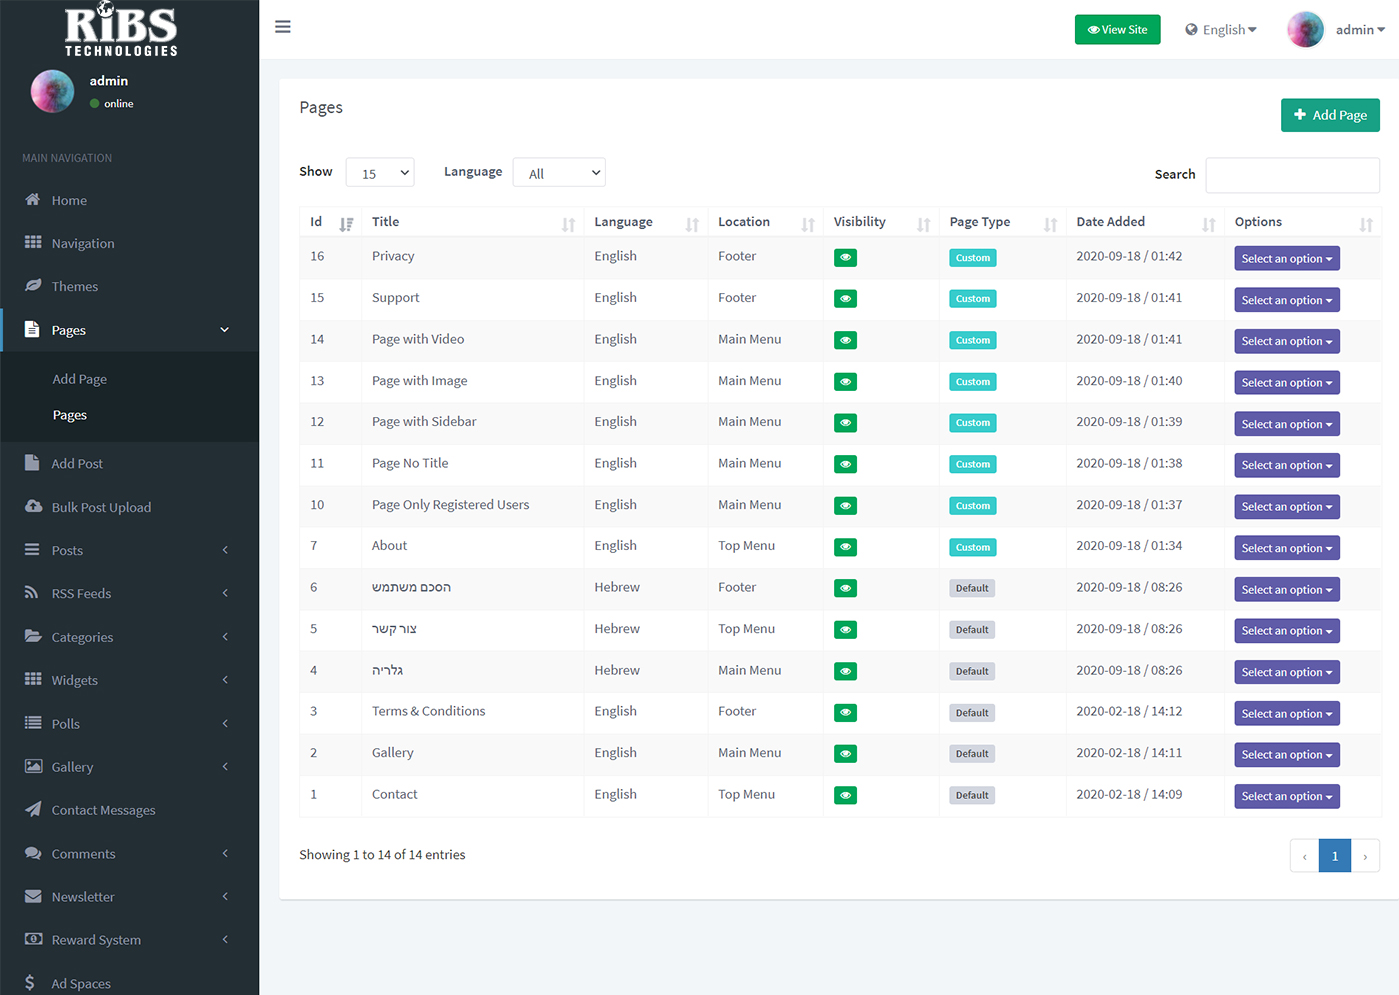
Task: Click the Home icon in sidebar
Action: tap(33, 200)
